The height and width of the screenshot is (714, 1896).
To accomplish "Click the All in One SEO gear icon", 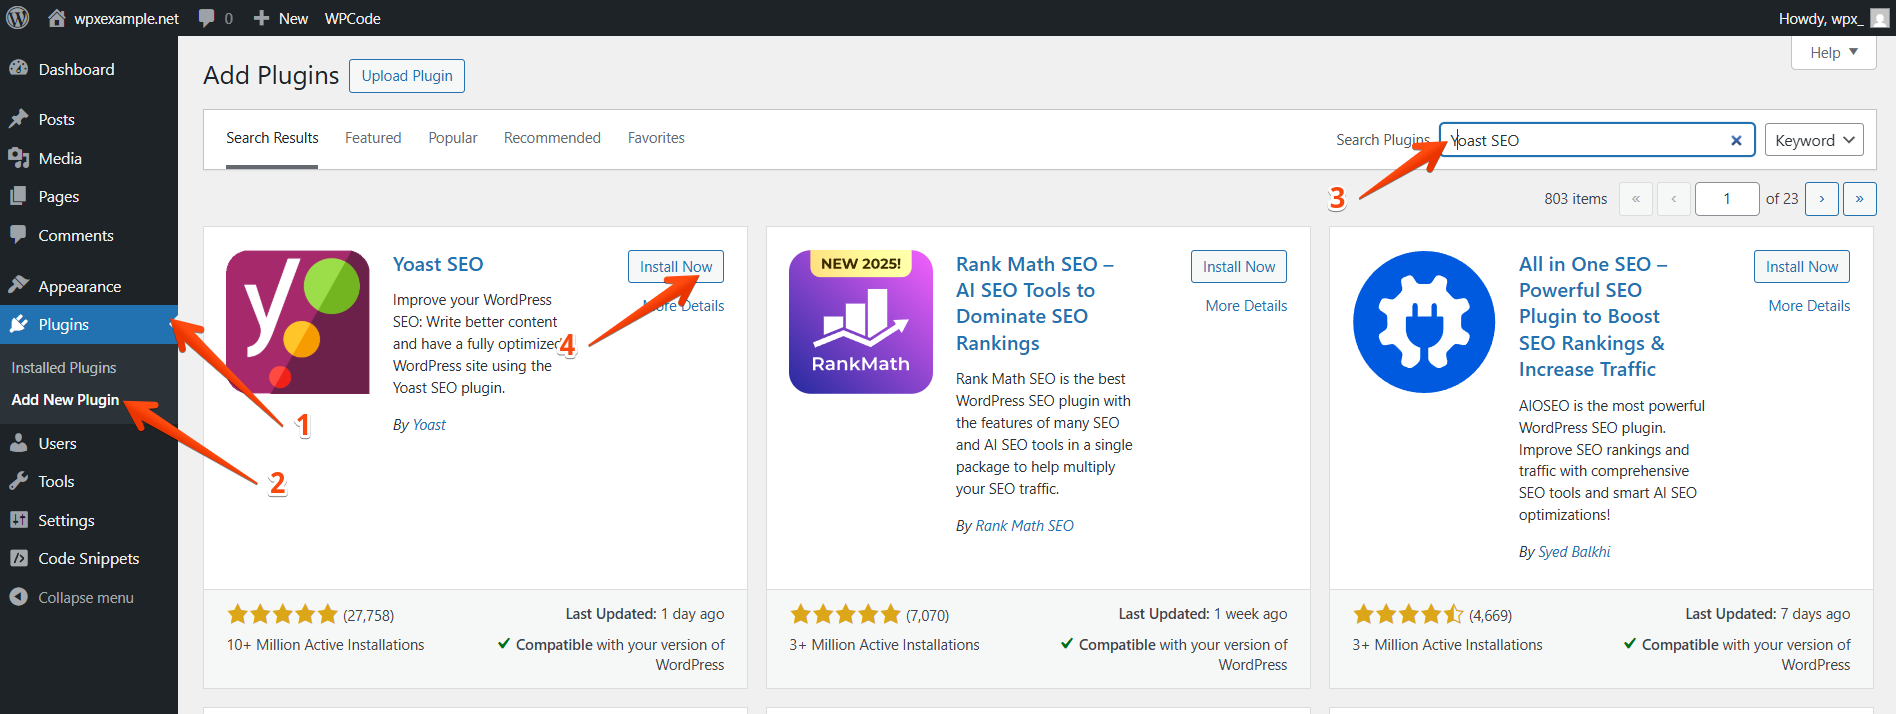I will [1423, 322].
